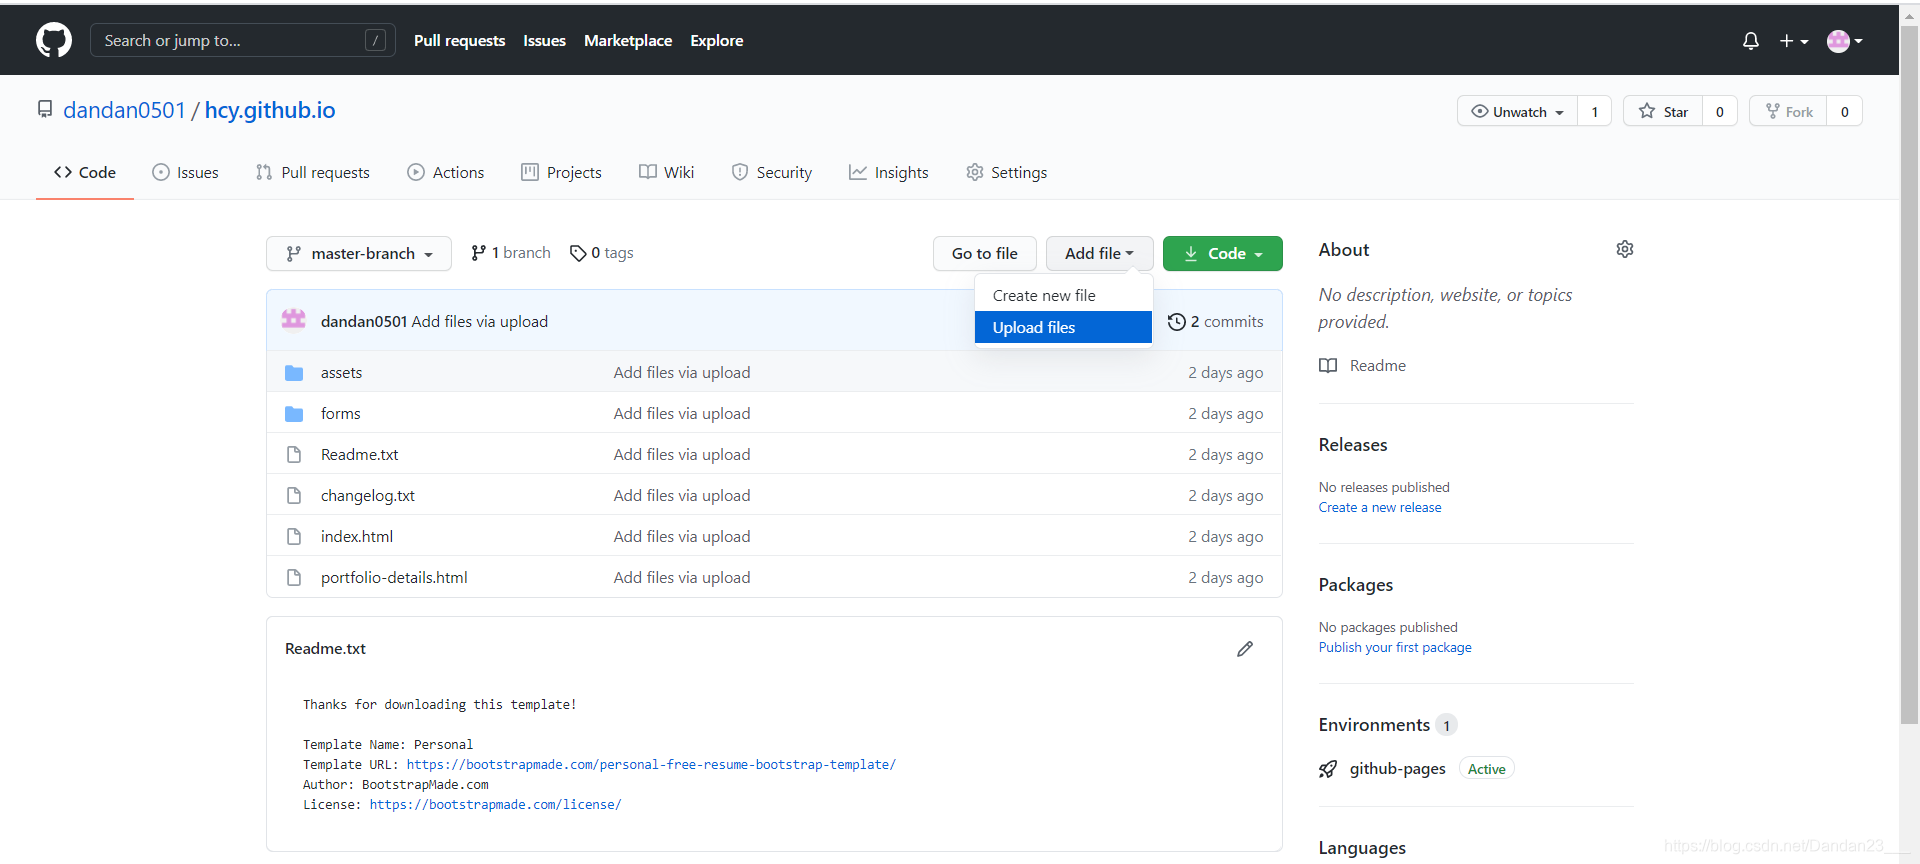Click Publish your first package link
Viewport: 1920px width, 864px height.
pos(1395,648)
